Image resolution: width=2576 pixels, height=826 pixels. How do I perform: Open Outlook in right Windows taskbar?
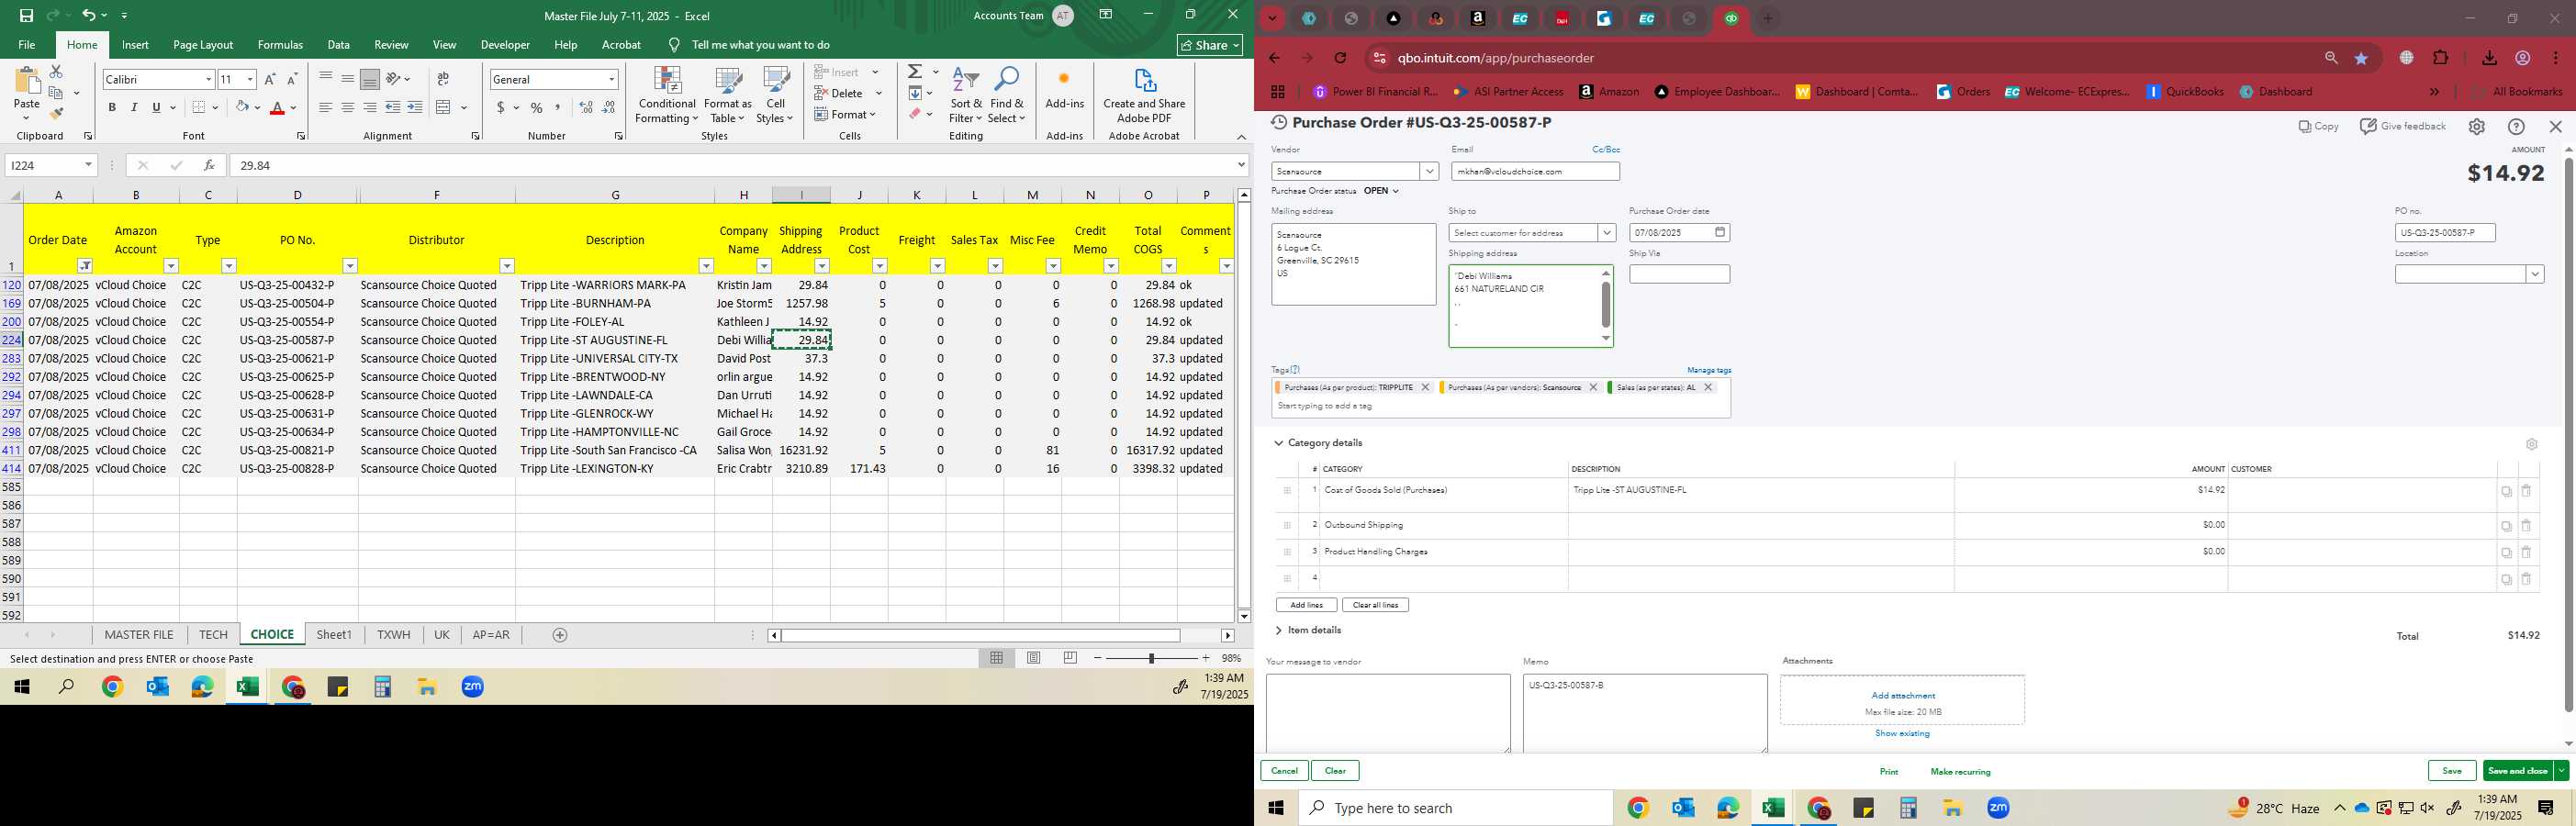pos(1683,808)
